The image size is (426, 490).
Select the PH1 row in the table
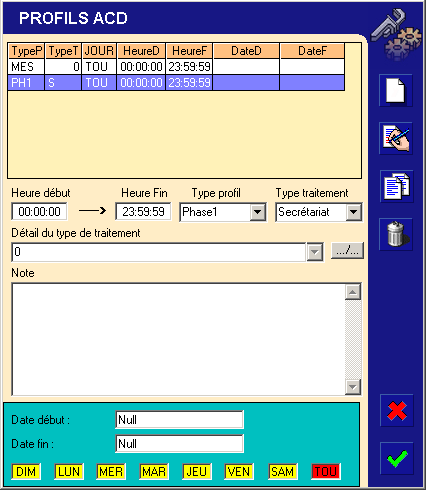[176, 83]
